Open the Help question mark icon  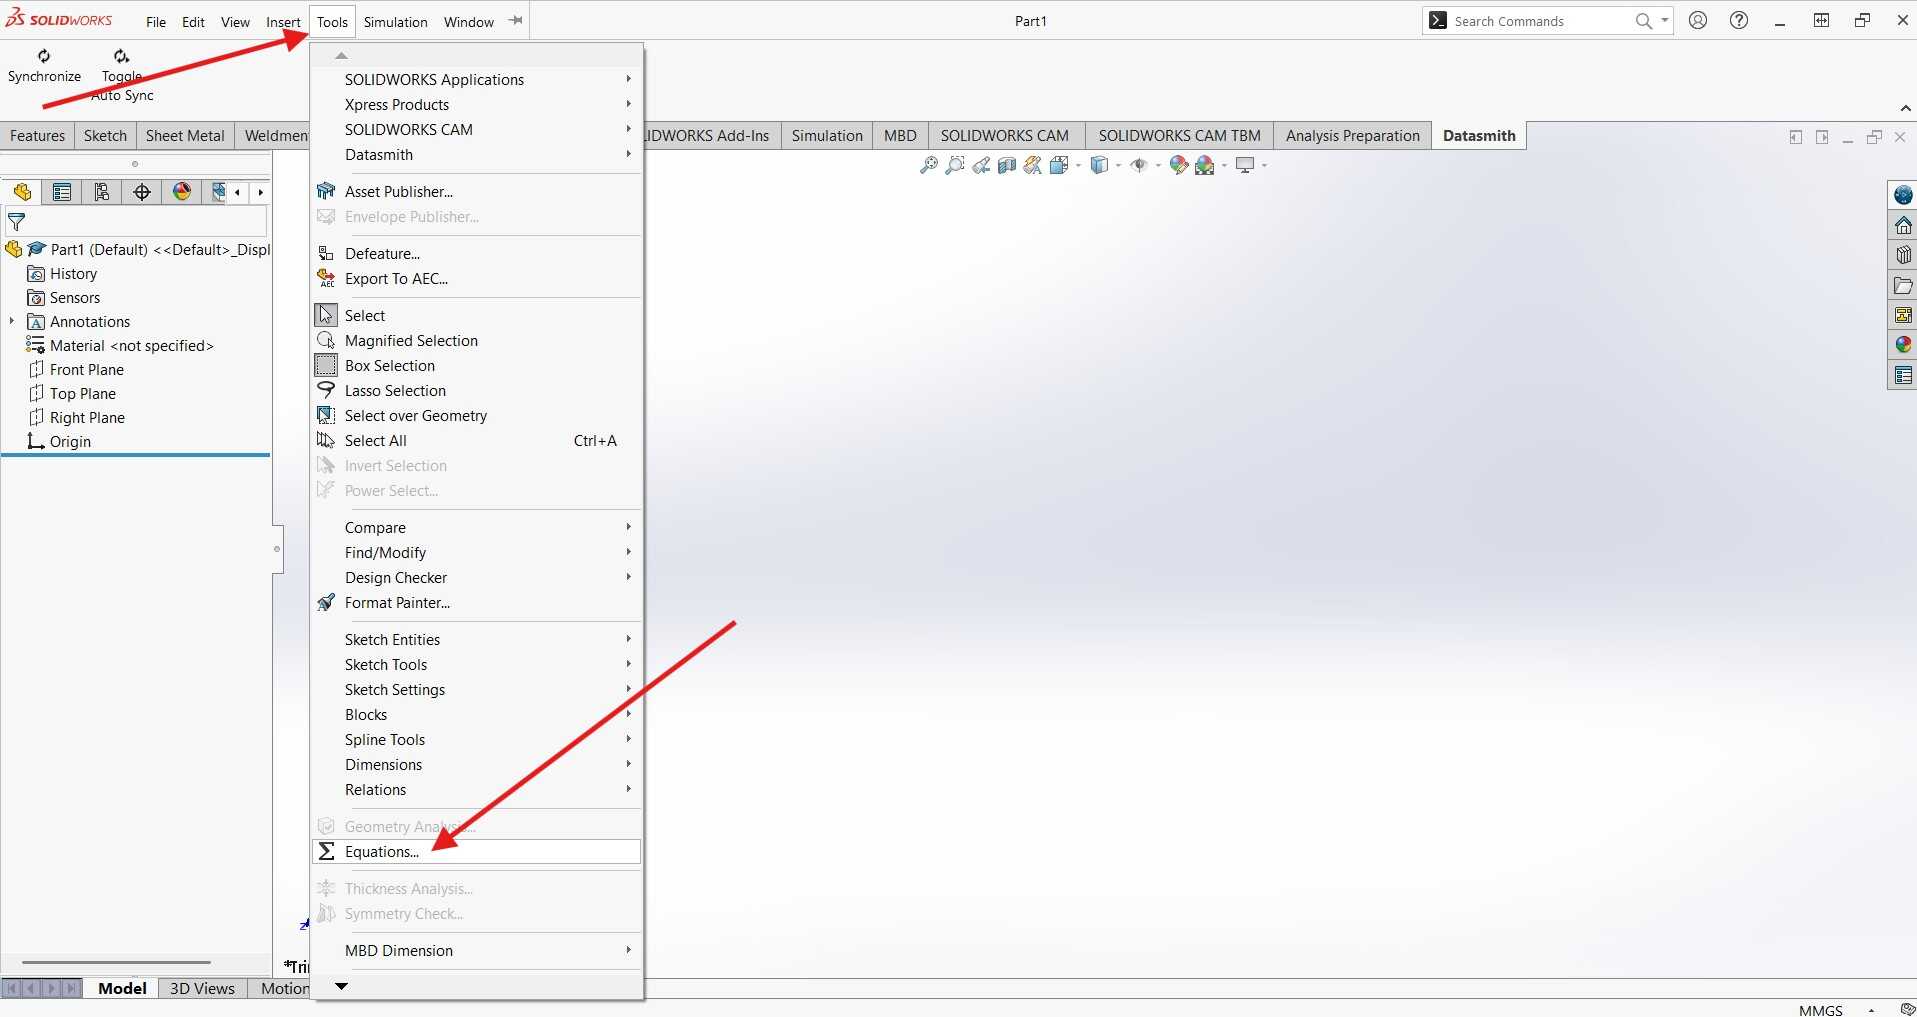tap(1739, 20)
